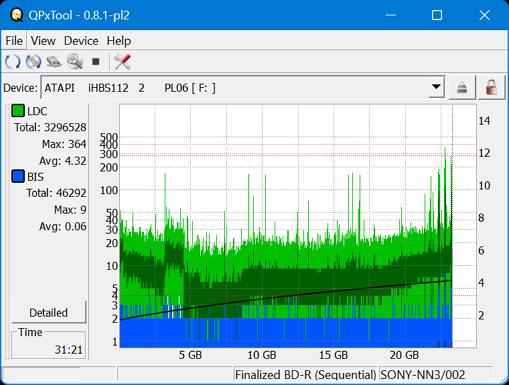Viewport: 509px width, 385px height.
Task: Click the stop scan square icon
Action: click(x=96, y=62)
